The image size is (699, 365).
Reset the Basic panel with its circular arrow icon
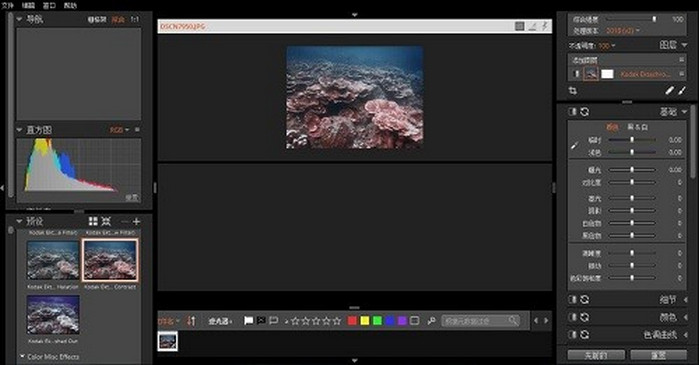click(584, 112)
